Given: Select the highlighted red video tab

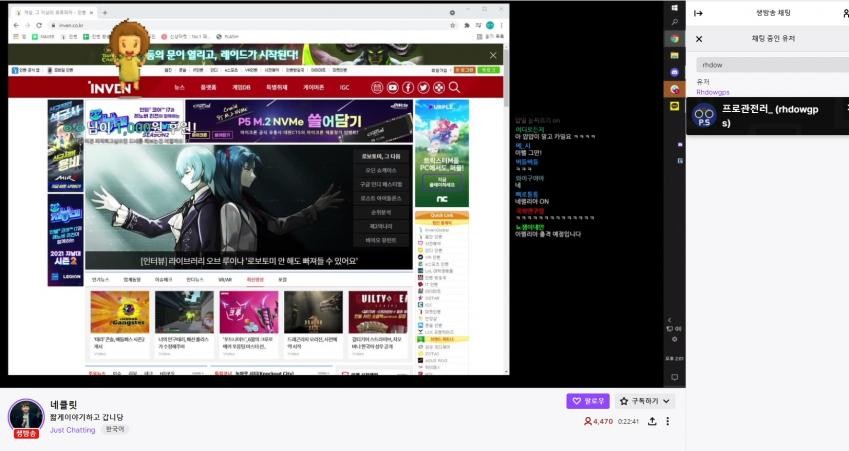Looking at the screenshot, I should (x=255, y=280).
